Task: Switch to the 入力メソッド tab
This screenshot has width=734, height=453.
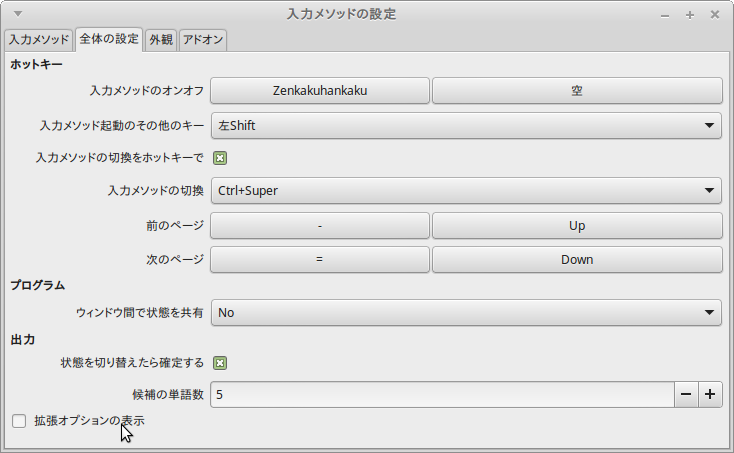Action: (39, 40)
